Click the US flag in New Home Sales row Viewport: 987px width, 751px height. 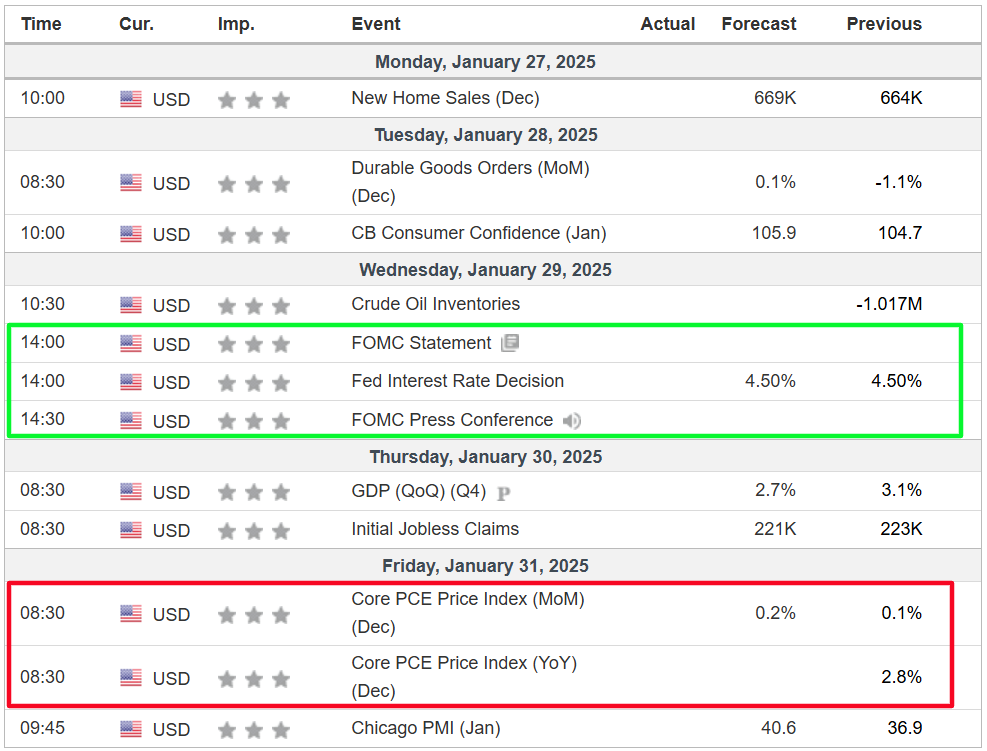pyautogui.click(x=131, y=99)
